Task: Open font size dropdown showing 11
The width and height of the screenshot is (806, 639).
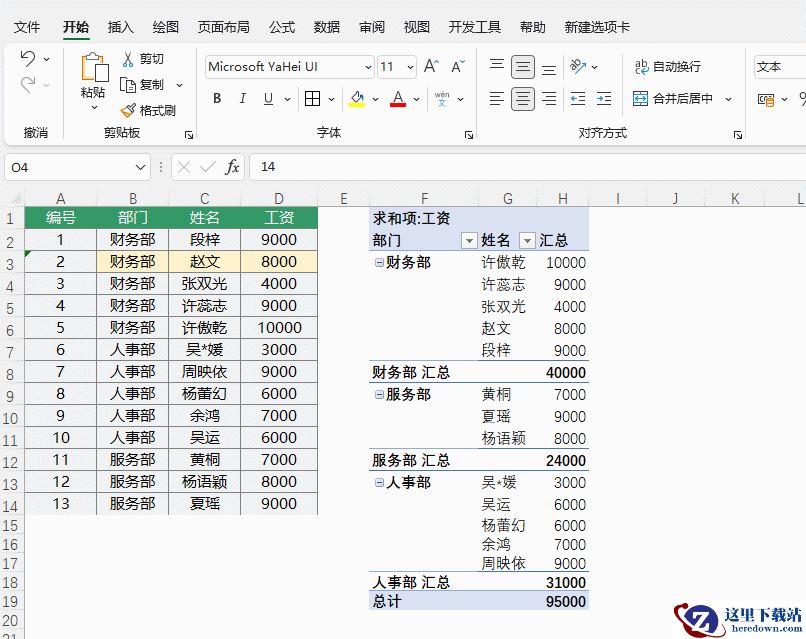Action: (x=410, y=67)
